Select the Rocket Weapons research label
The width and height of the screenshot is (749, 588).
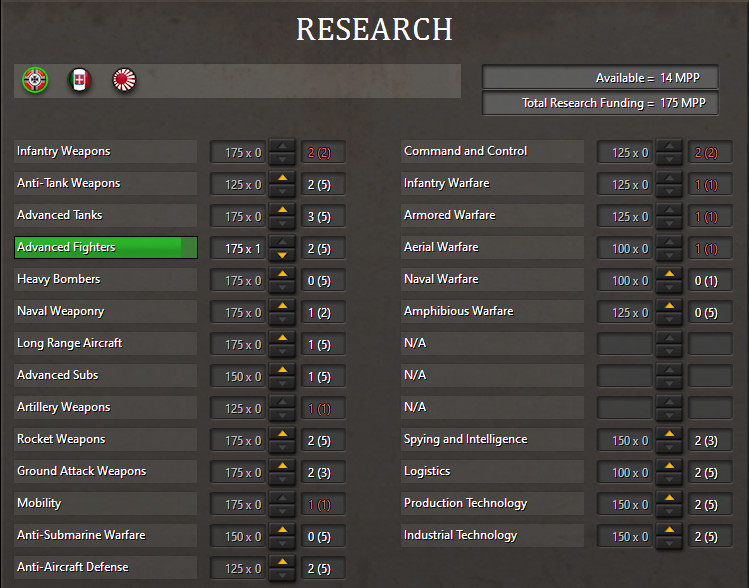pyautogui.click(x=106, y=439)
